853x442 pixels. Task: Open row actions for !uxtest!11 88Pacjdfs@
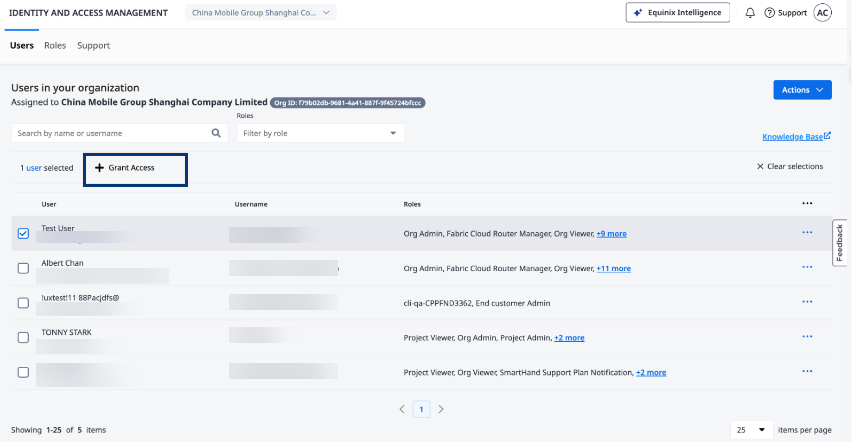pyautogui.click(x=807, y=302)
